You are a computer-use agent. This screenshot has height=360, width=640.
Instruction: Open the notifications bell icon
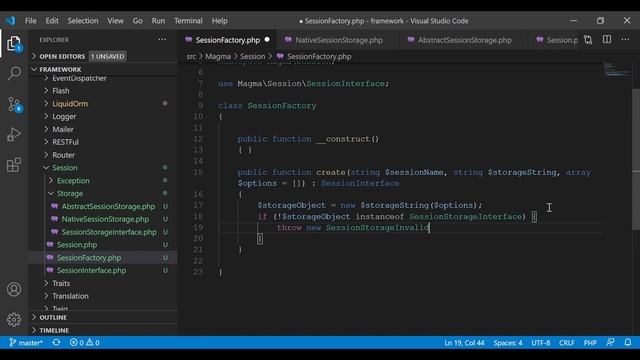[628, 342]
